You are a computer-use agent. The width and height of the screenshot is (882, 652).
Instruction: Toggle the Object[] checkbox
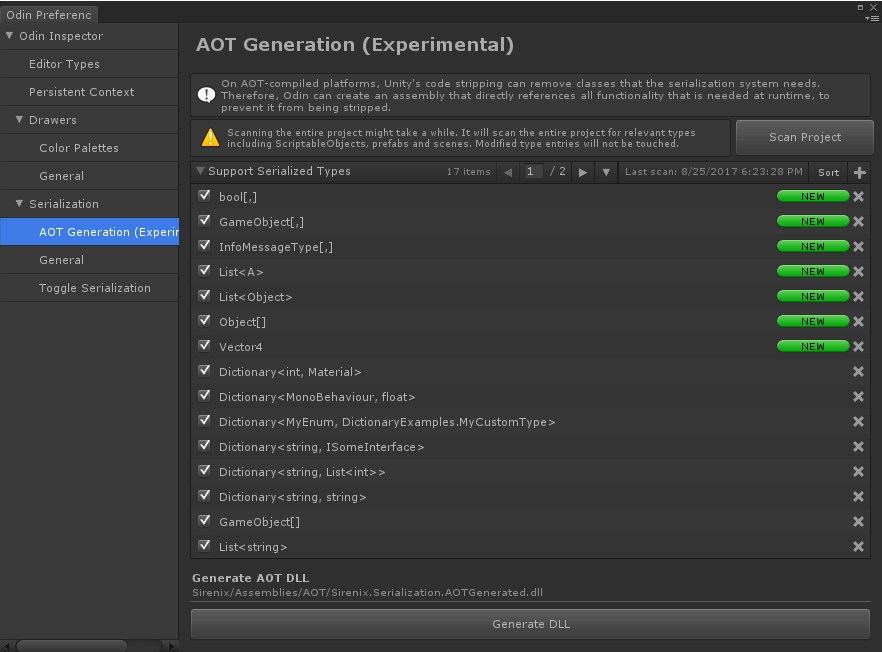204,321
